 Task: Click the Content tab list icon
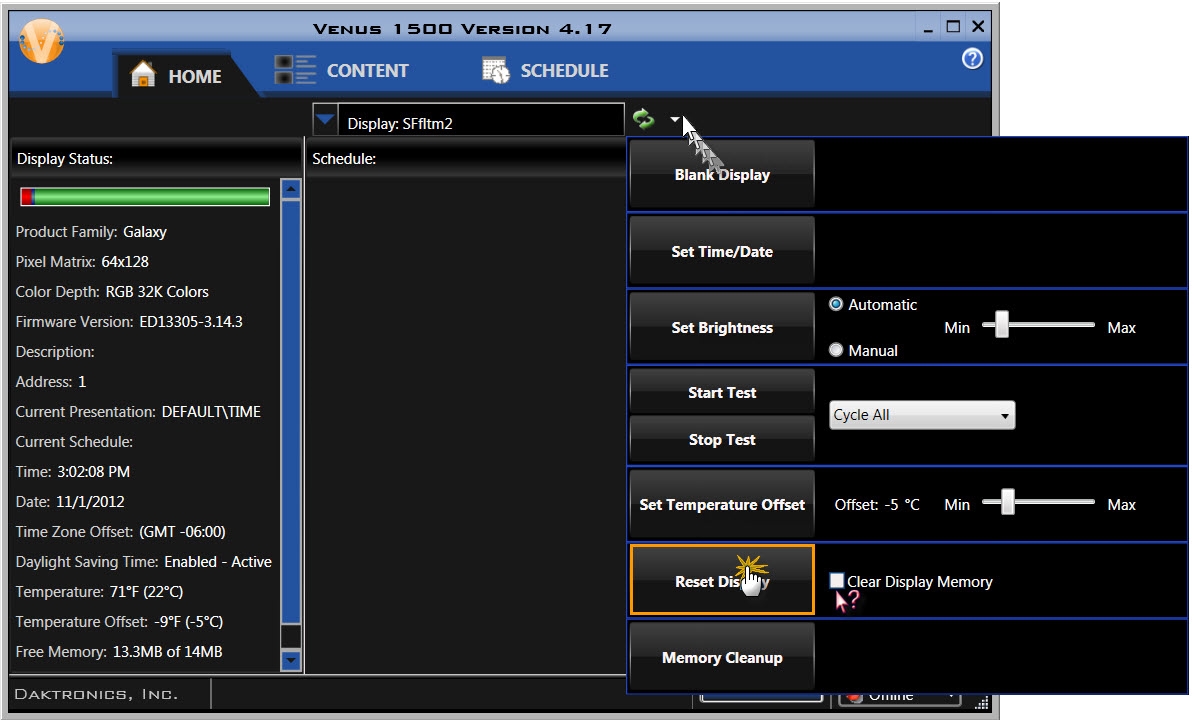pos(295,70)
